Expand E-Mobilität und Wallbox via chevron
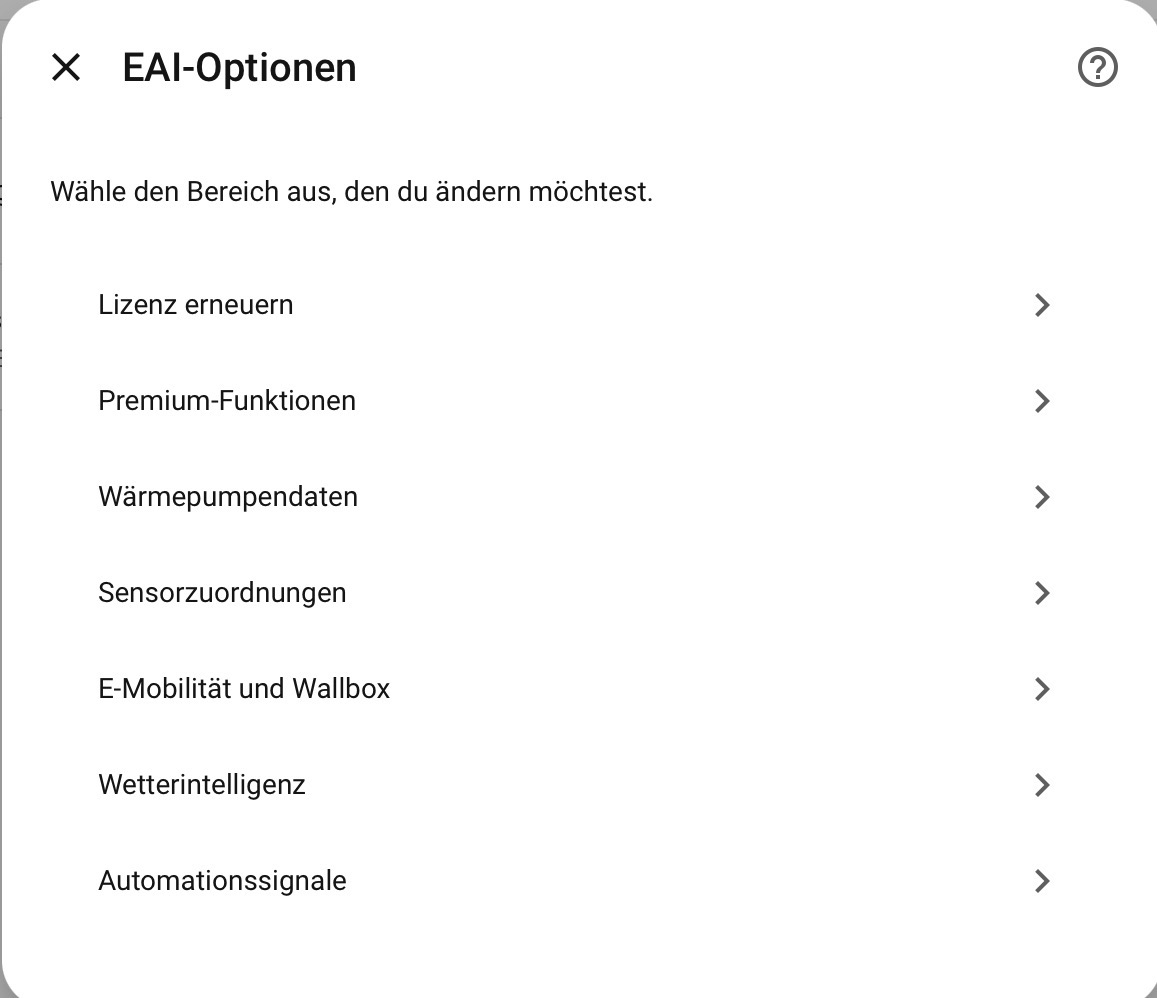1157x998 pixels. (x=1042, y=688)
